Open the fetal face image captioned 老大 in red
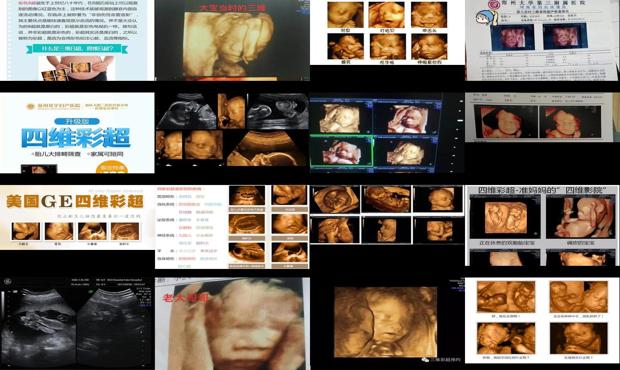 point(232,324)
